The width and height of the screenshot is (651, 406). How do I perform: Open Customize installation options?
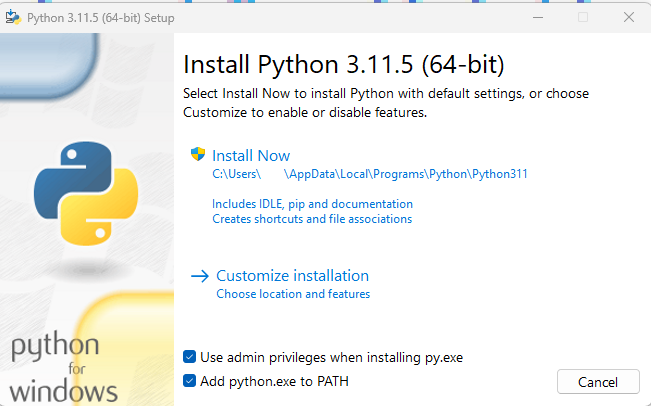[292, 276]
